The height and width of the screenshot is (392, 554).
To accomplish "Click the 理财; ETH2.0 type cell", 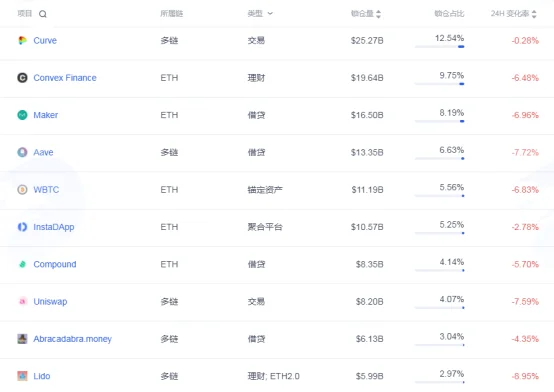I will click(x=273, y=376).
